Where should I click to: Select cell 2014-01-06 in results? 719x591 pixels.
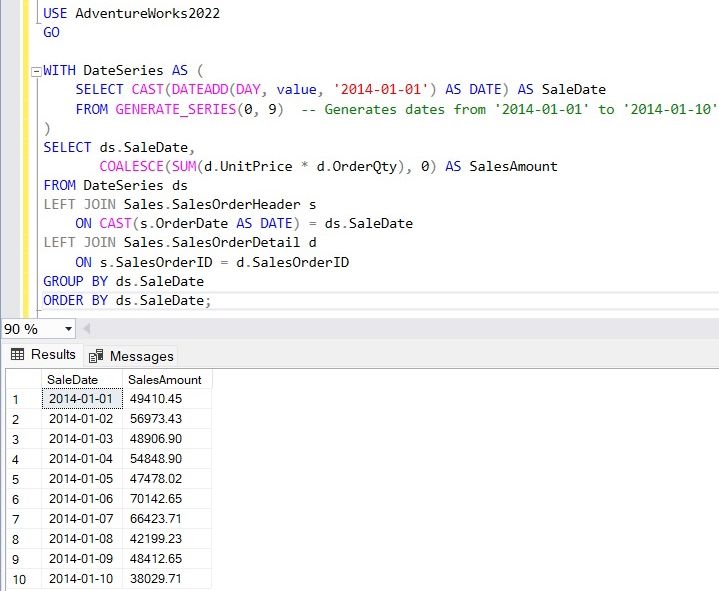82,498
